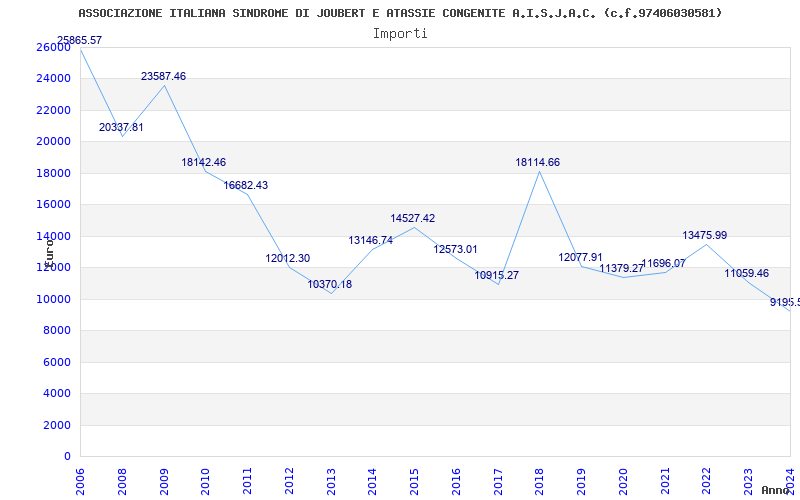Click the 2006 year axis label
The width and height of the screenshot is (800, 500).
pos(80,482)
